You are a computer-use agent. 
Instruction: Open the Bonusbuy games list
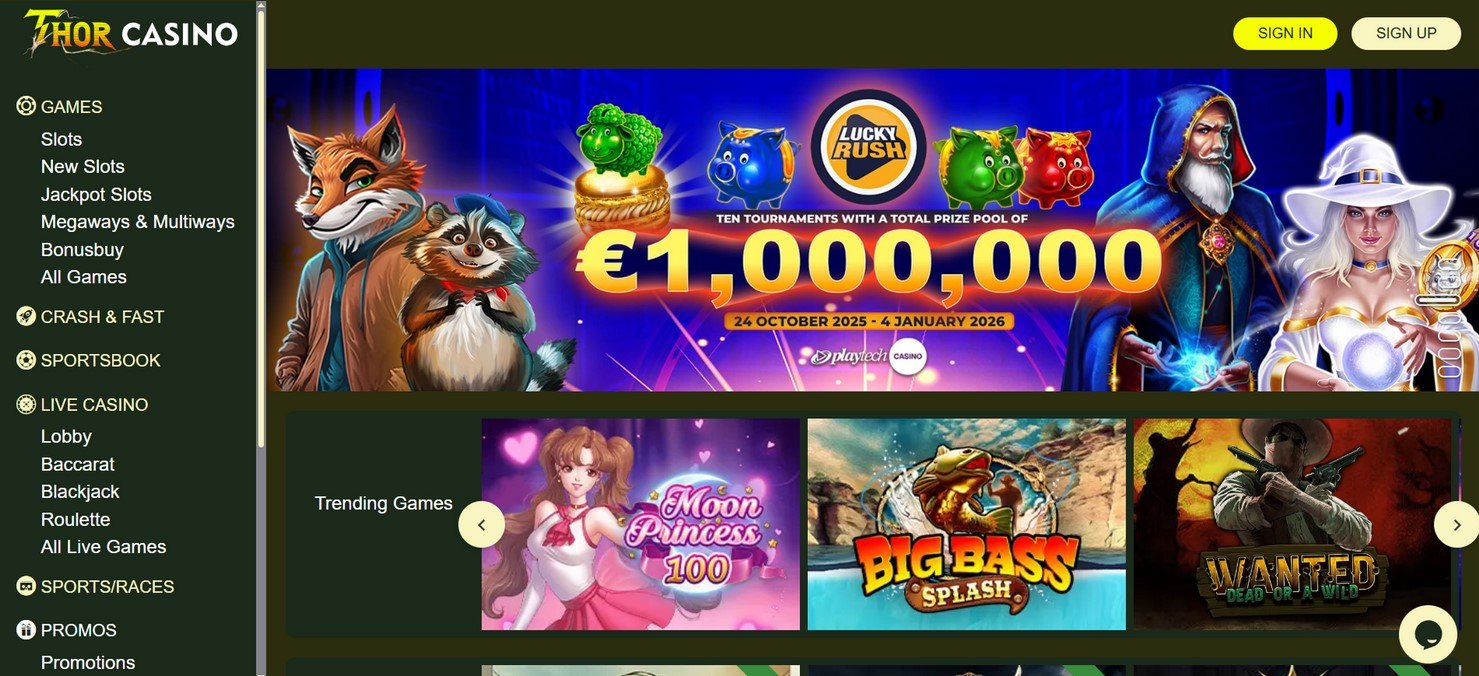[x=82, y=249]
